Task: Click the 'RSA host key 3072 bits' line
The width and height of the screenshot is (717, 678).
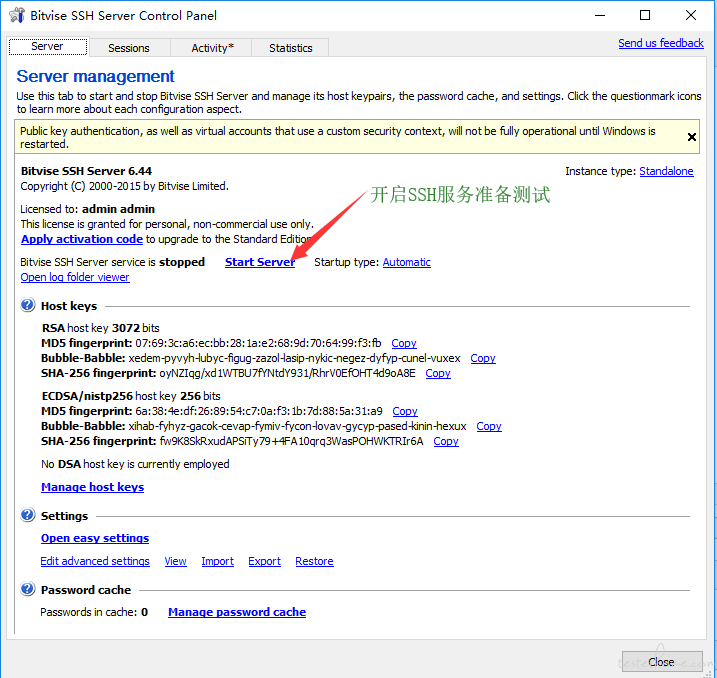Action: click(101, 328)
